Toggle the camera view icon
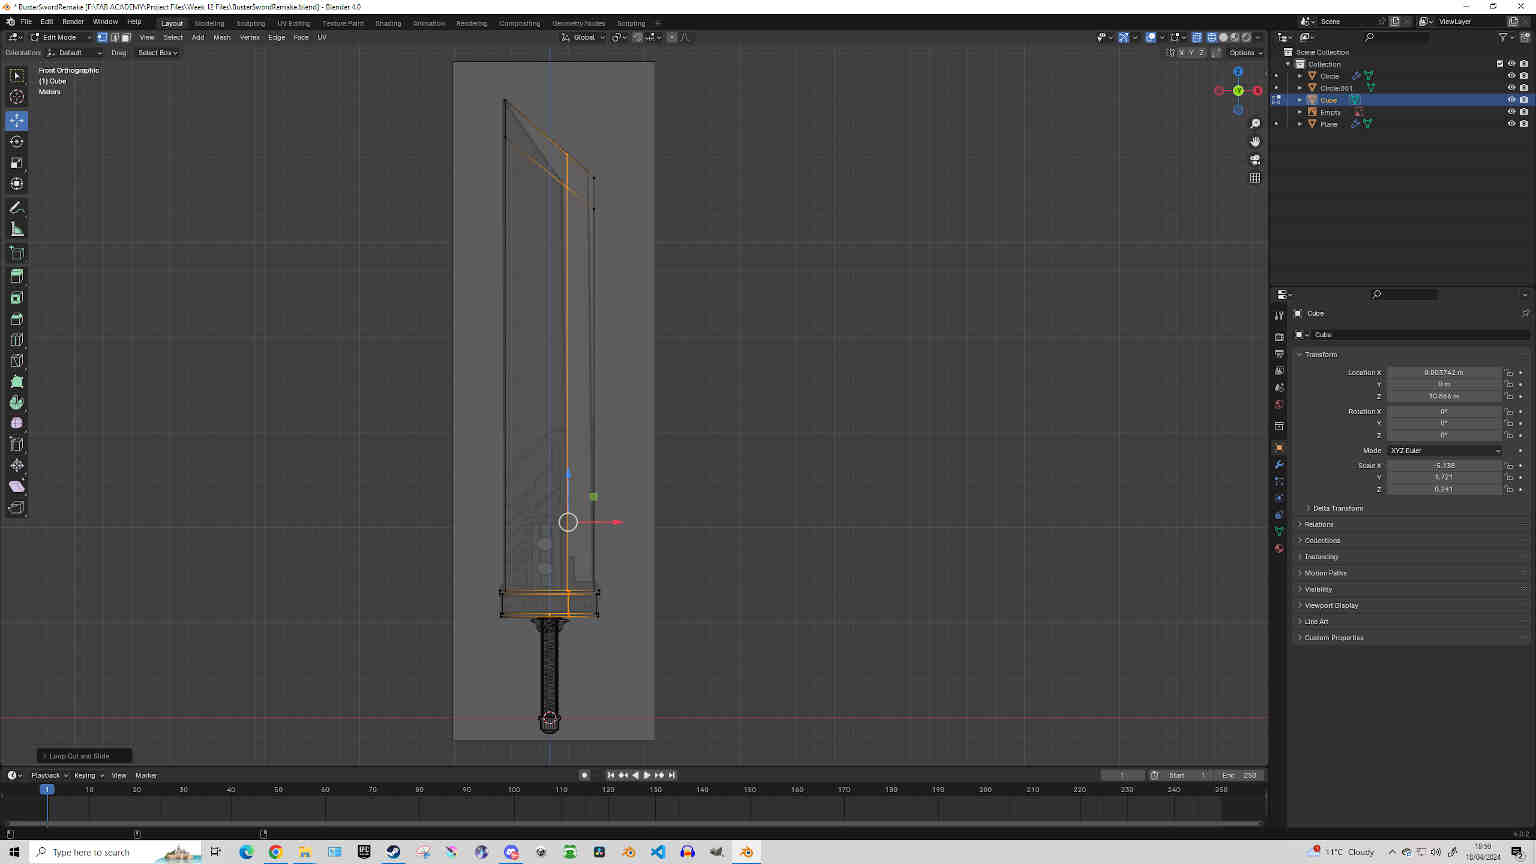The image size is (1536, 864). [1255, 160]
